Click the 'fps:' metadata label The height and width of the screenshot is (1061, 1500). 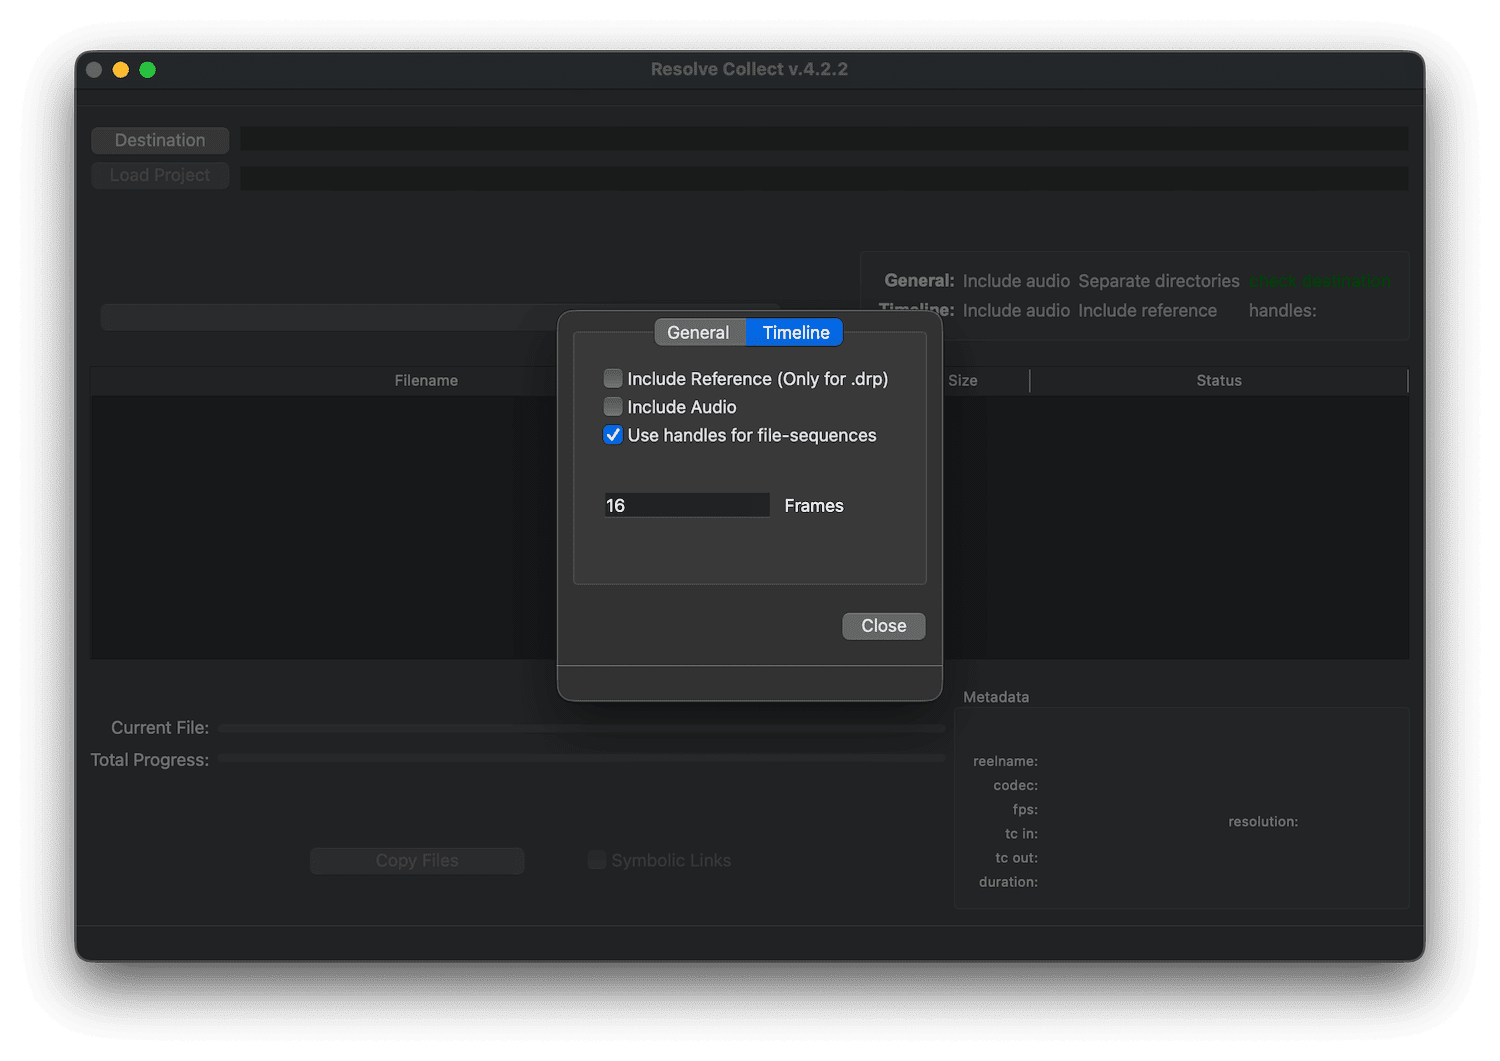coord(1025,810)
